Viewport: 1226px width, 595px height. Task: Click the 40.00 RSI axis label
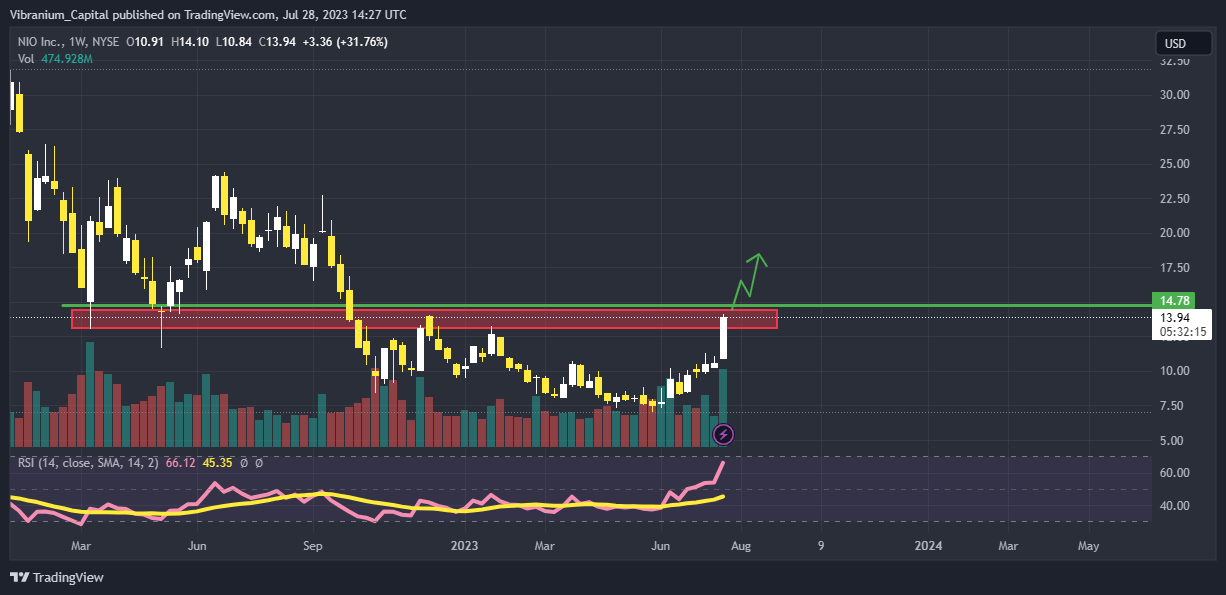pos(1175,506)
